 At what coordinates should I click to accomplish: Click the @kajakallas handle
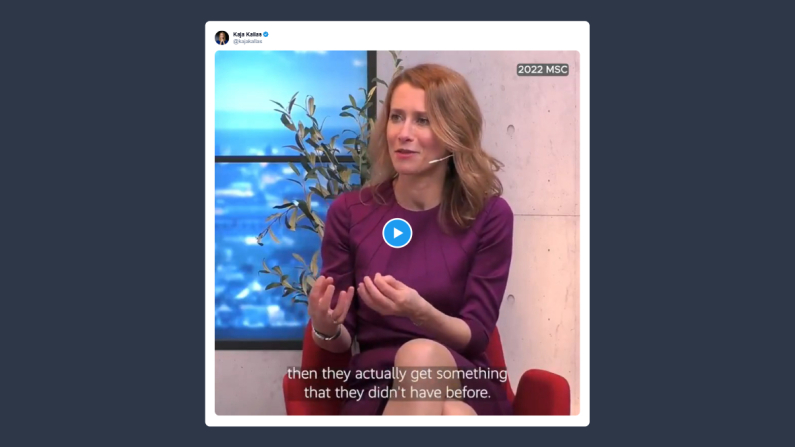pyautogui.click(x=247, y=42)
